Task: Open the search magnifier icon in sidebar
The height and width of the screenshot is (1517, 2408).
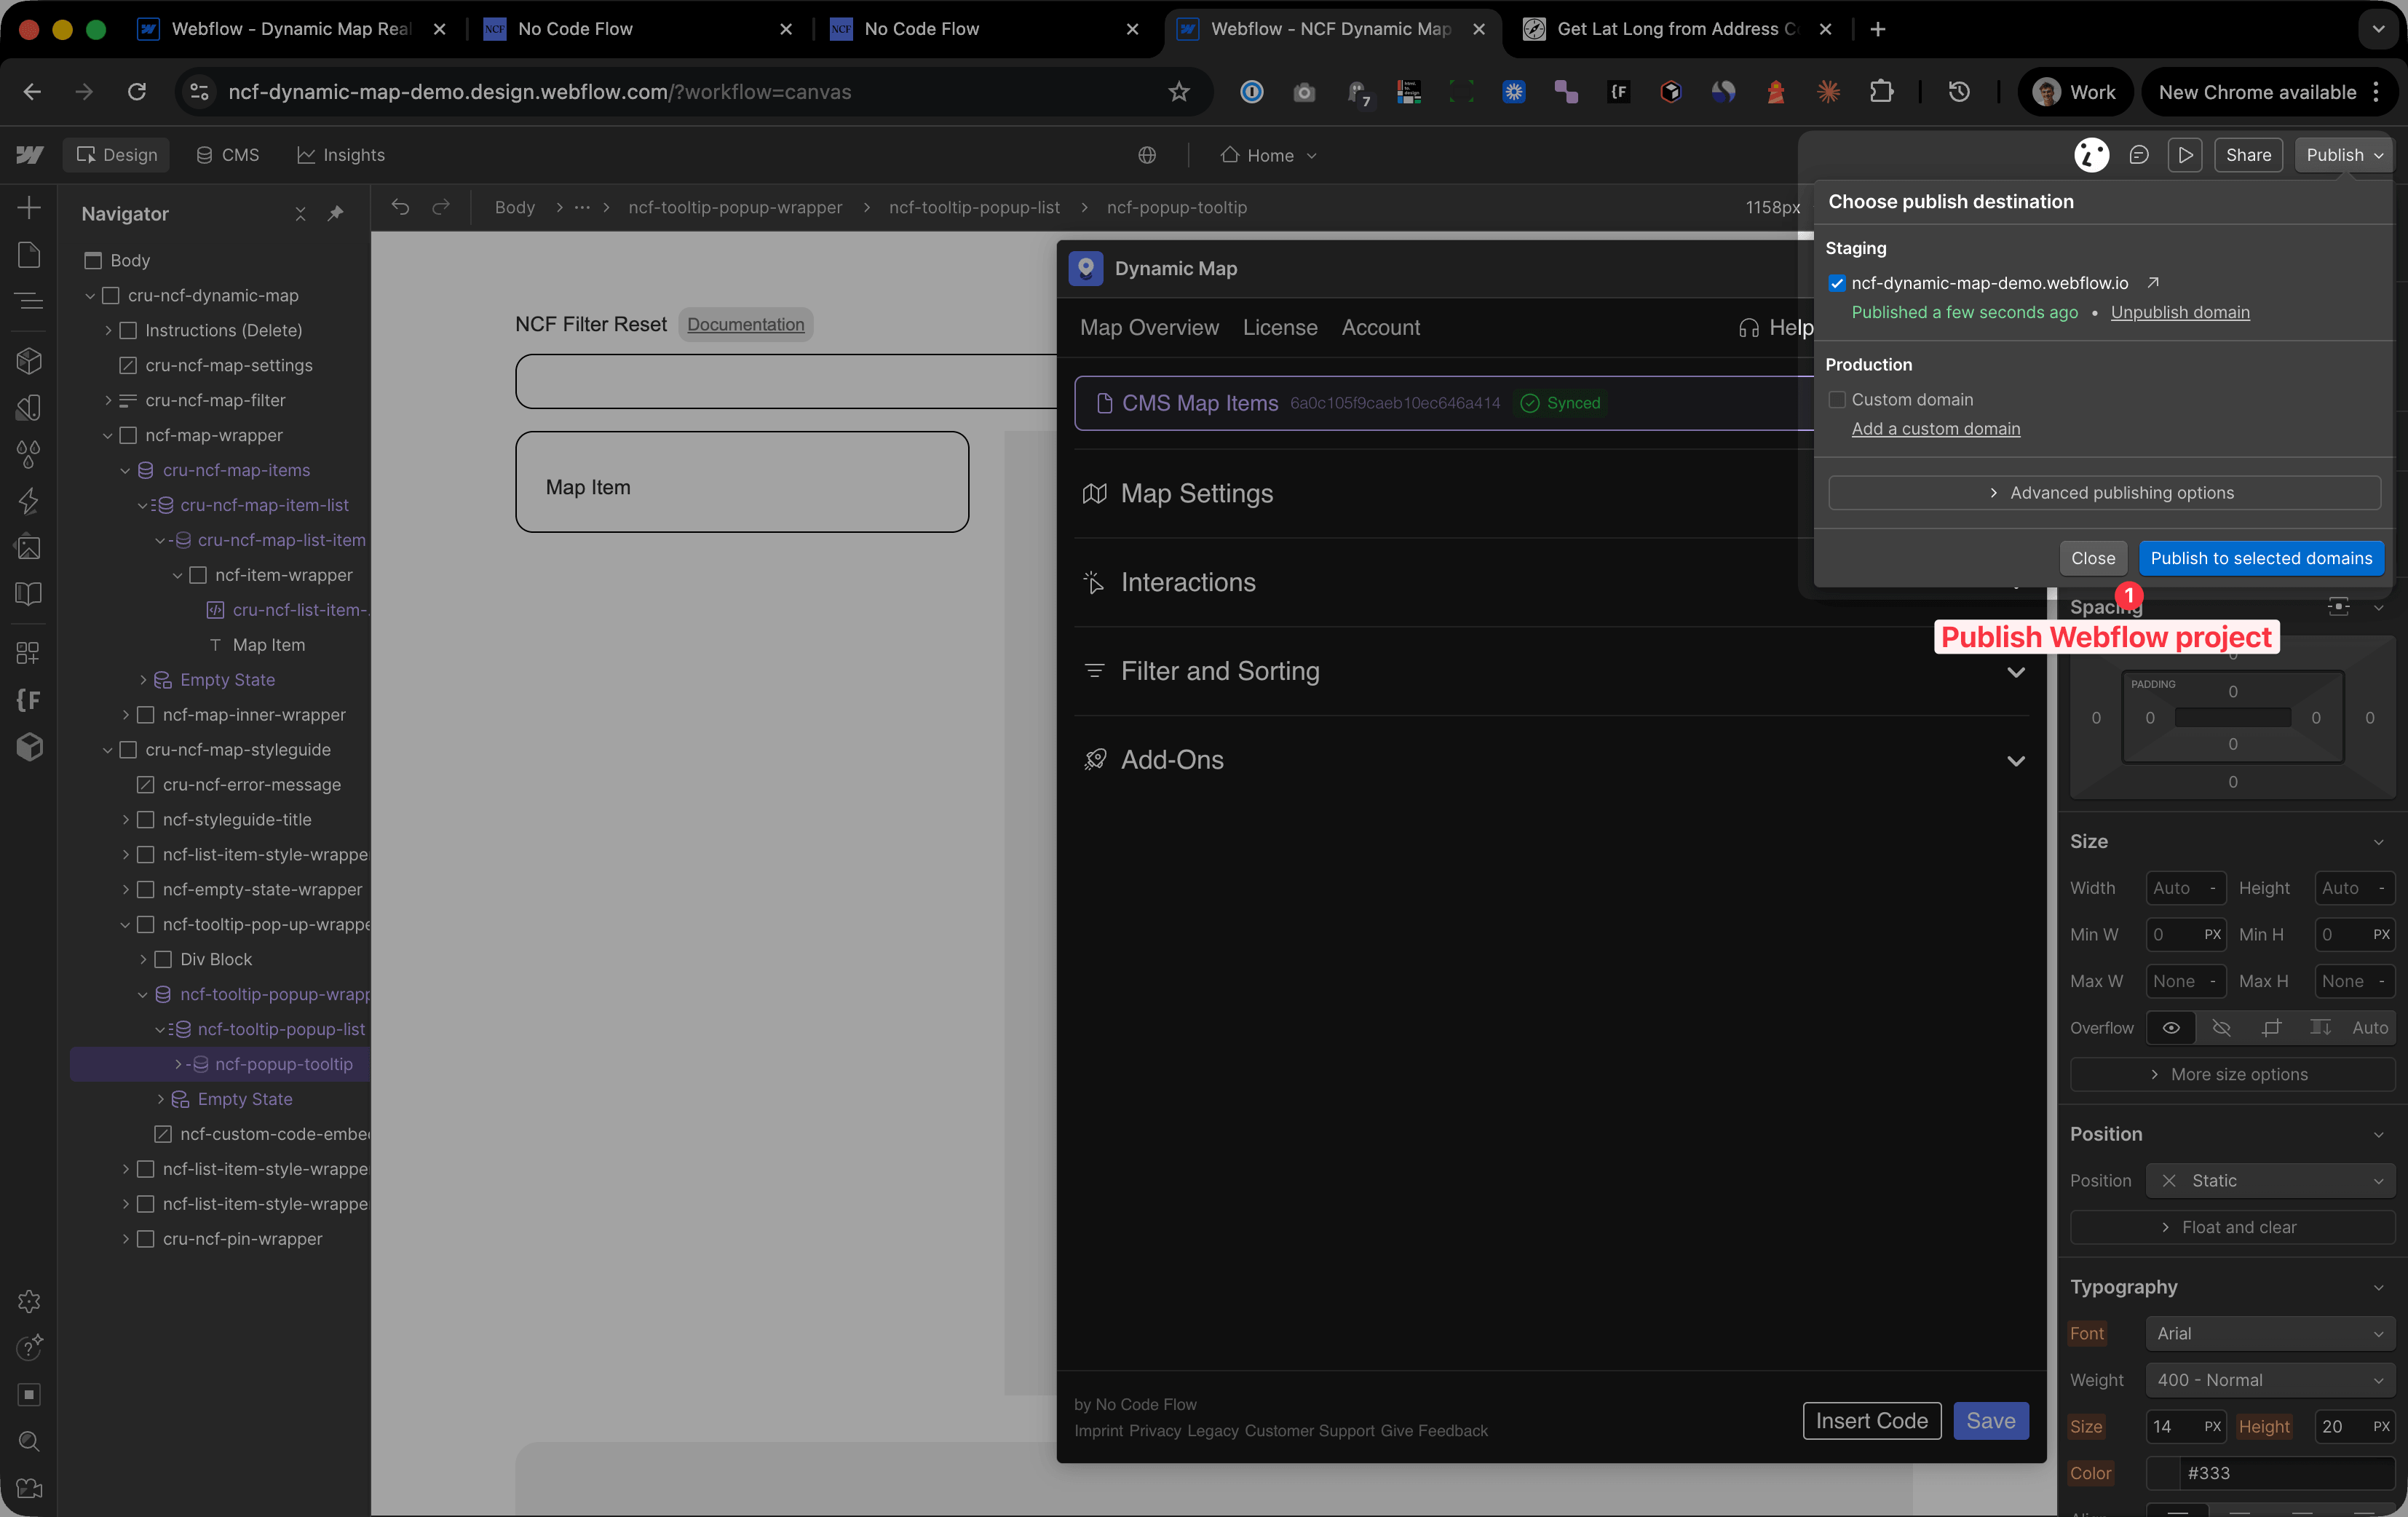Action: point(29,1441)
